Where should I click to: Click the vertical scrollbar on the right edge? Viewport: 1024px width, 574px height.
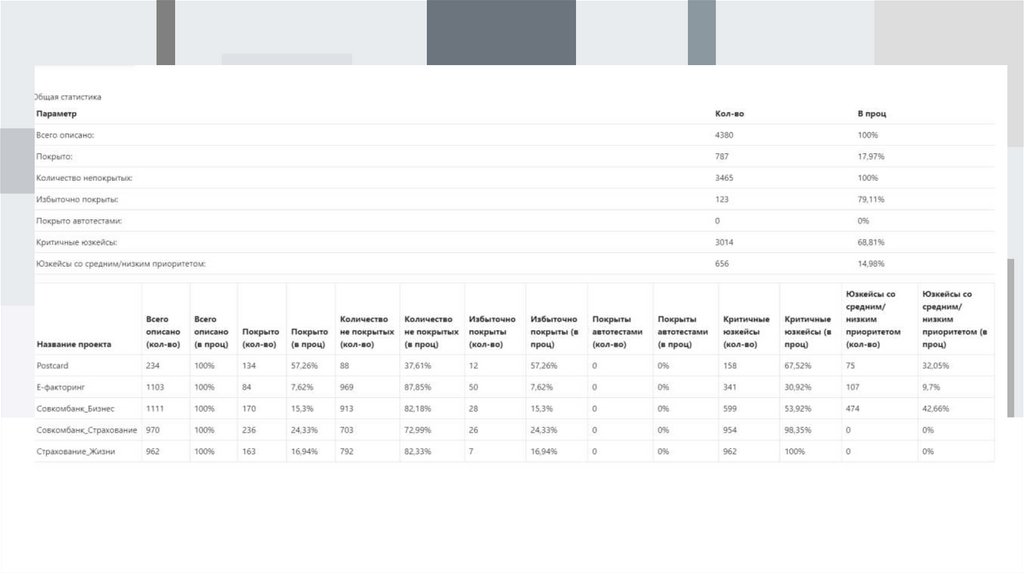1009,340
